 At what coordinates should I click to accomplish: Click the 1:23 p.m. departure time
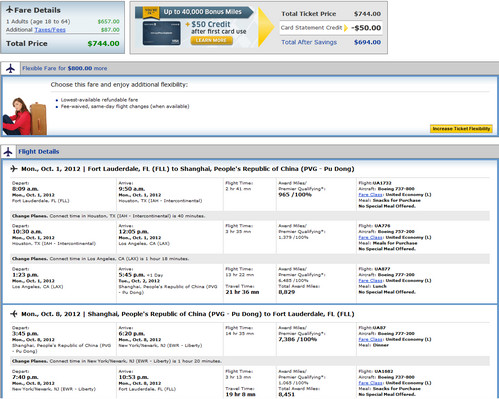tap(25, 275)
